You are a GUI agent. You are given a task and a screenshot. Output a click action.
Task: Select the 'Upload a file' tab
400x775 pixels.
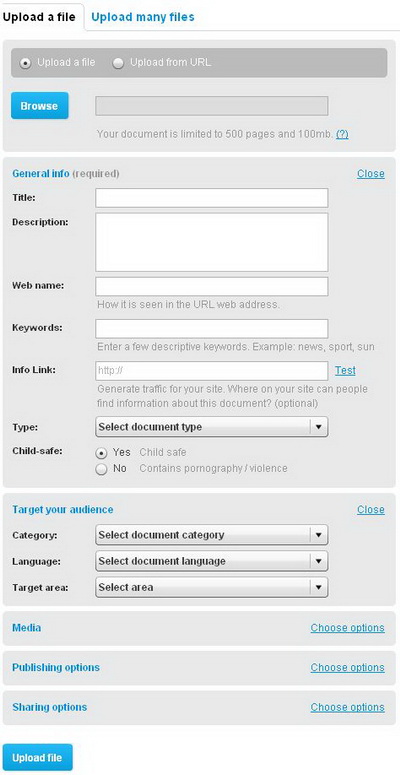(39, 17)
